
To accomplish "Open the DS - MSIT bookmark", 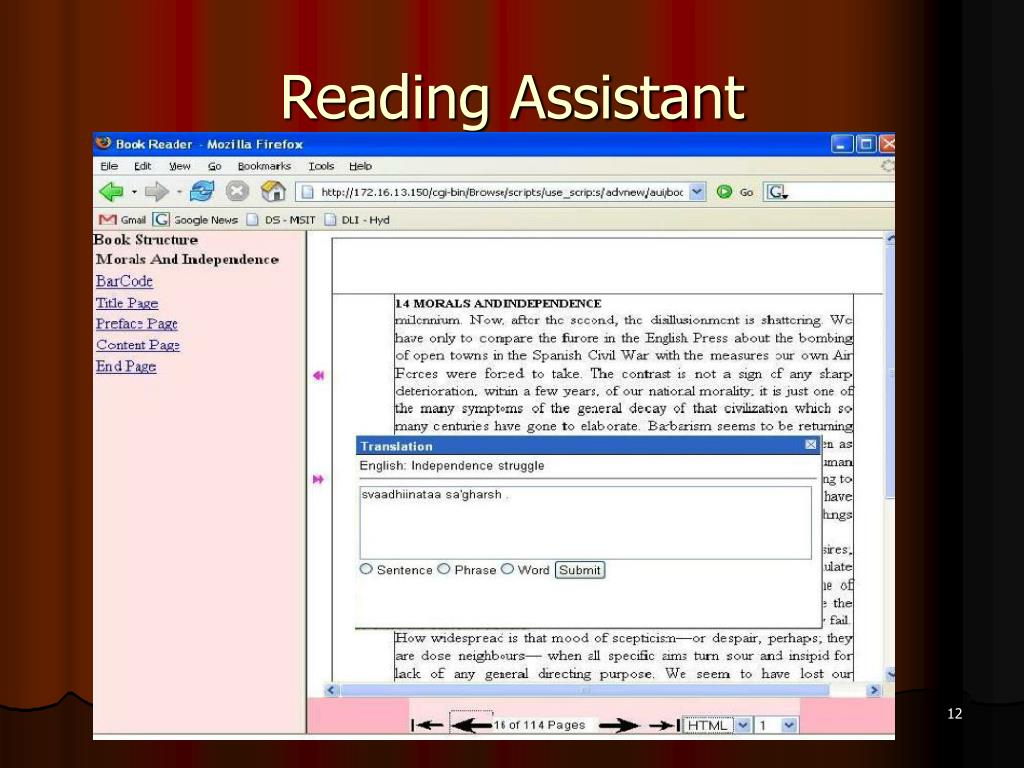I will click(x=281, y=220).
